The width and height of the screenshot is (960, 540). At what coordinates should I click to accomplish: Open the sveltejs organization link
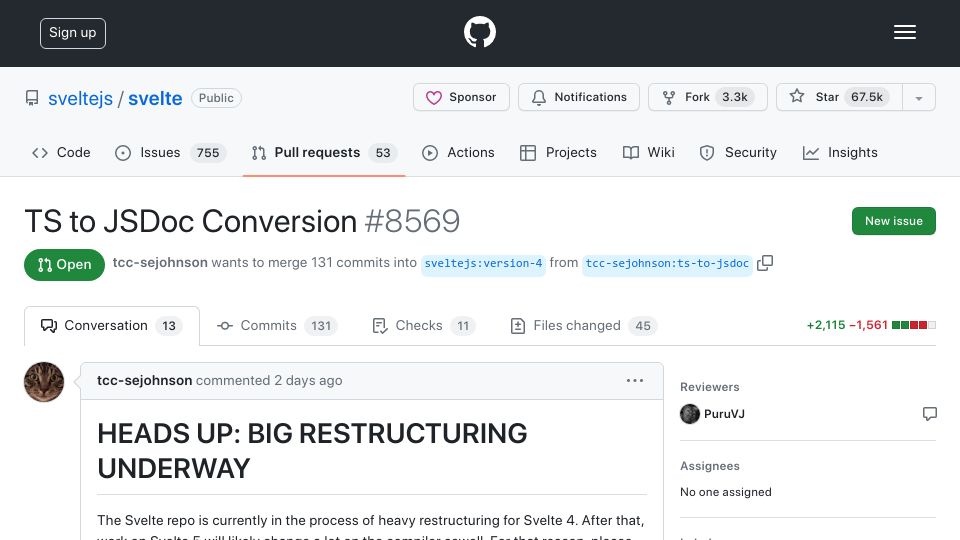80,98
